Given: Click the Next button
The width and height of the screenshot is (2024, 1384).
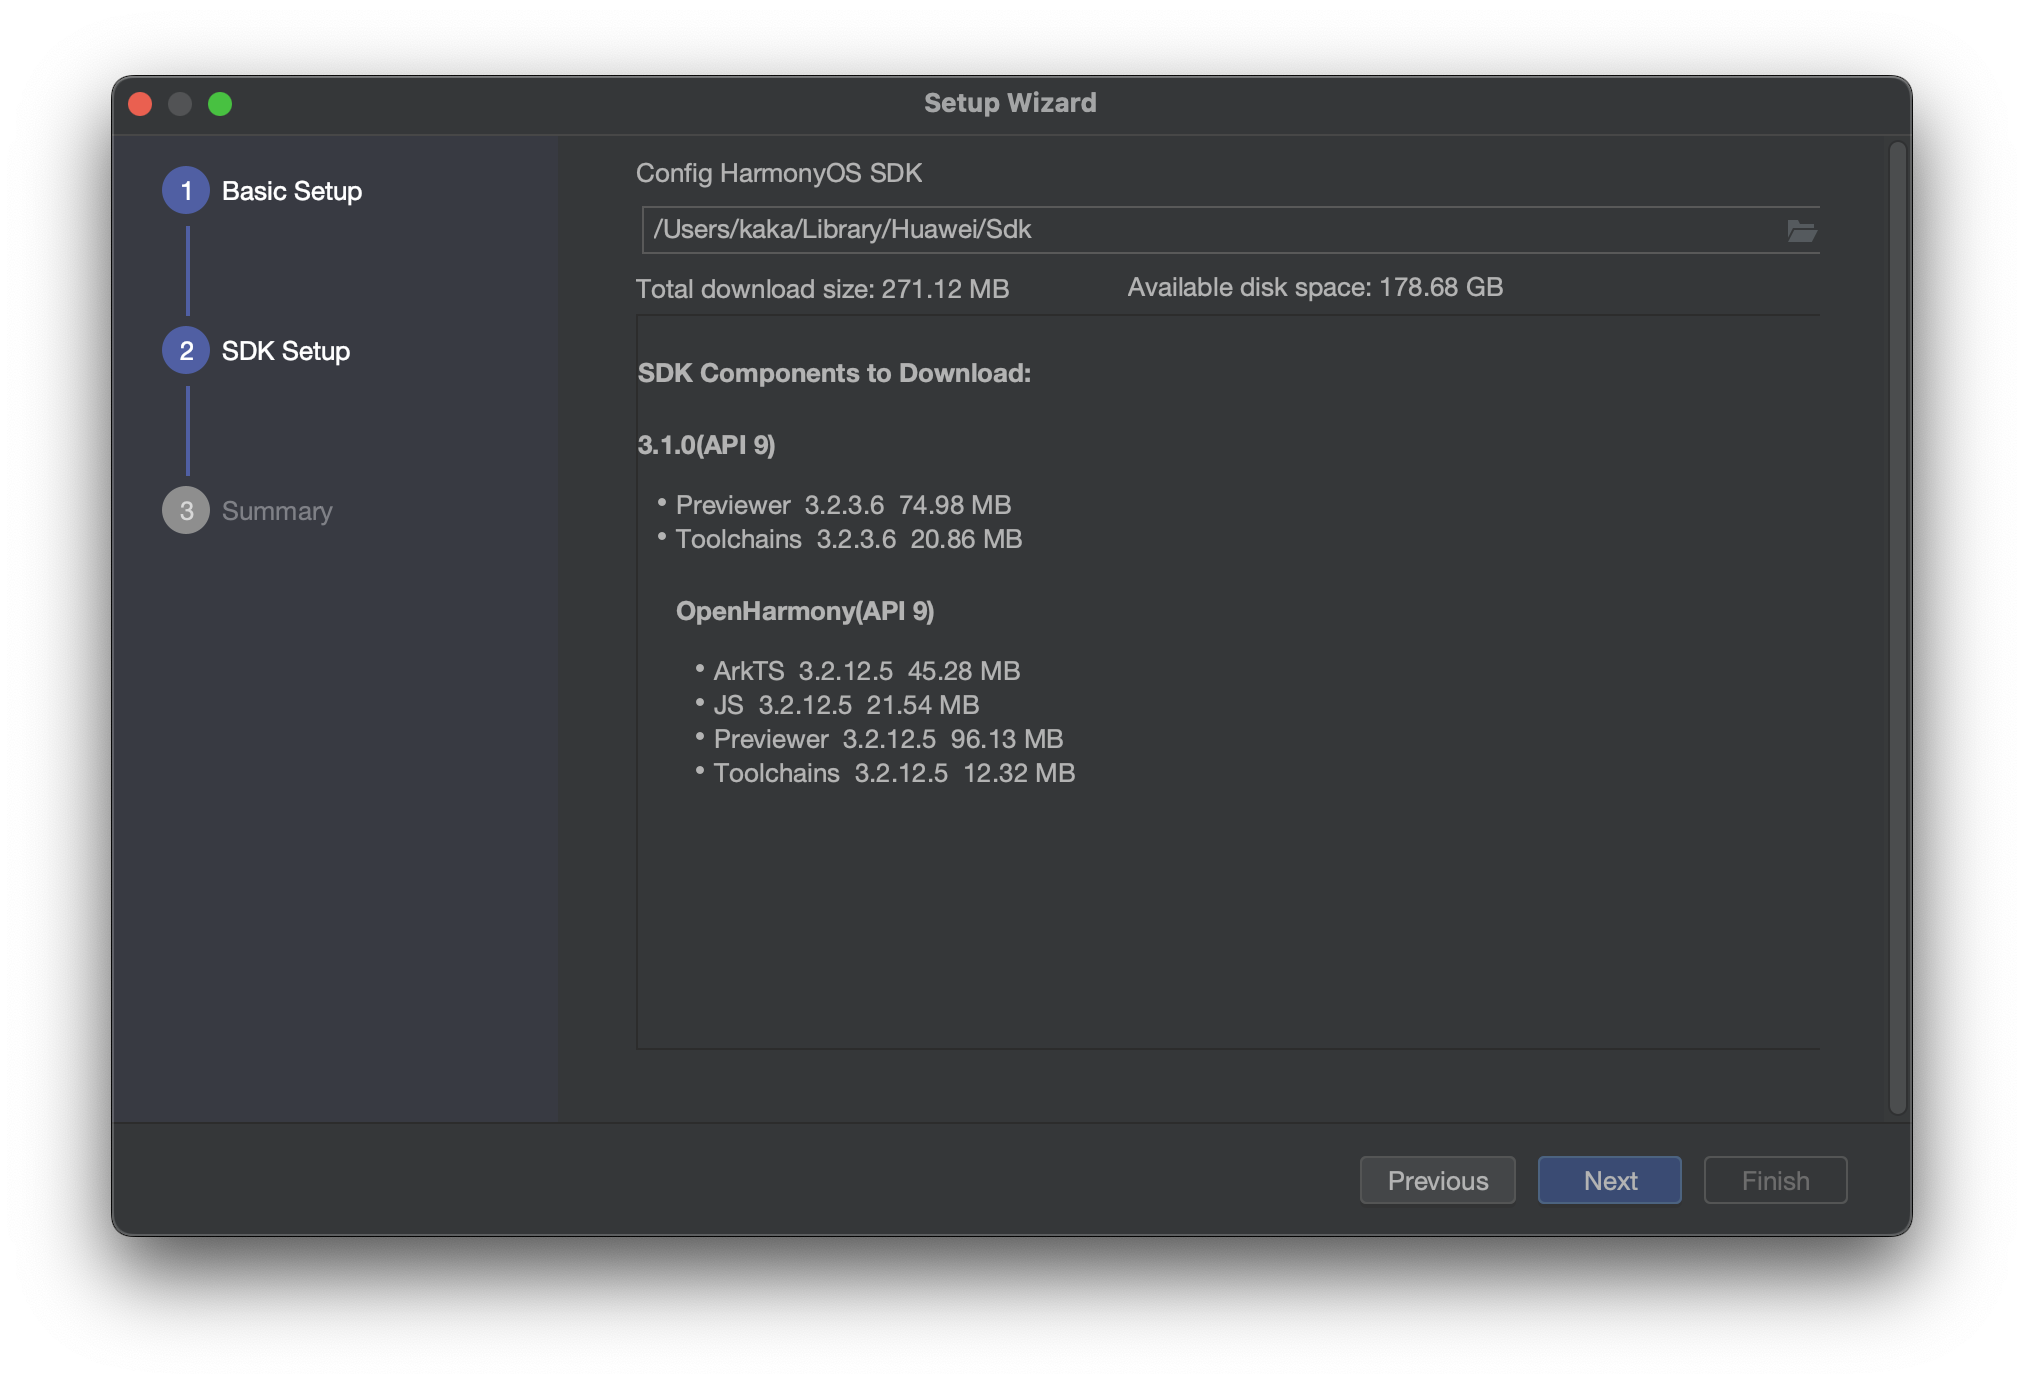Looking at the screenshot, I should click(x=1609, y=1180).
